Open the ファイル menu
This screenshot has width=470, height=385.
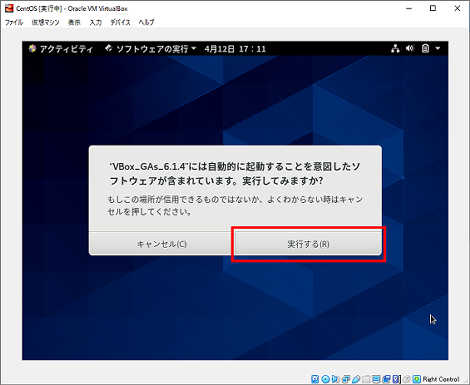click(x=14, y=22)
